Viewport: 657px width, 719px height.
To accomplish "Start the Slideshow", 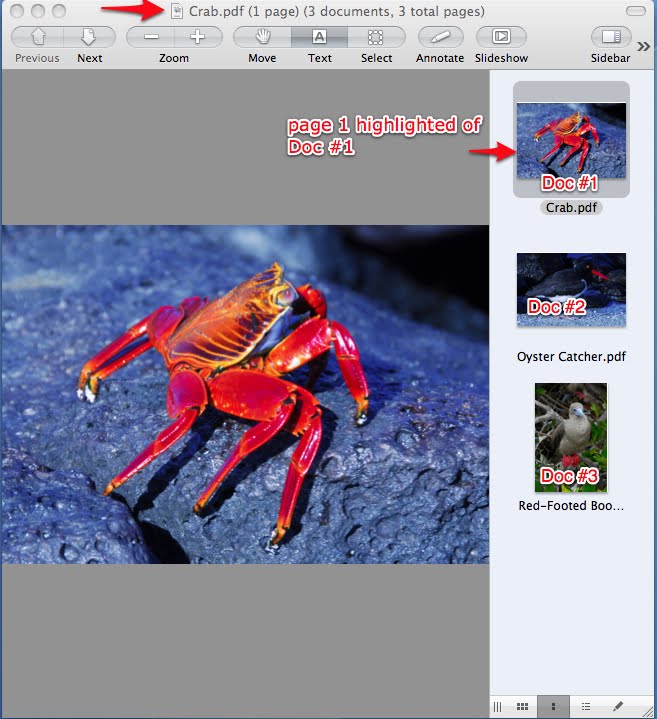I will point(501,37).
